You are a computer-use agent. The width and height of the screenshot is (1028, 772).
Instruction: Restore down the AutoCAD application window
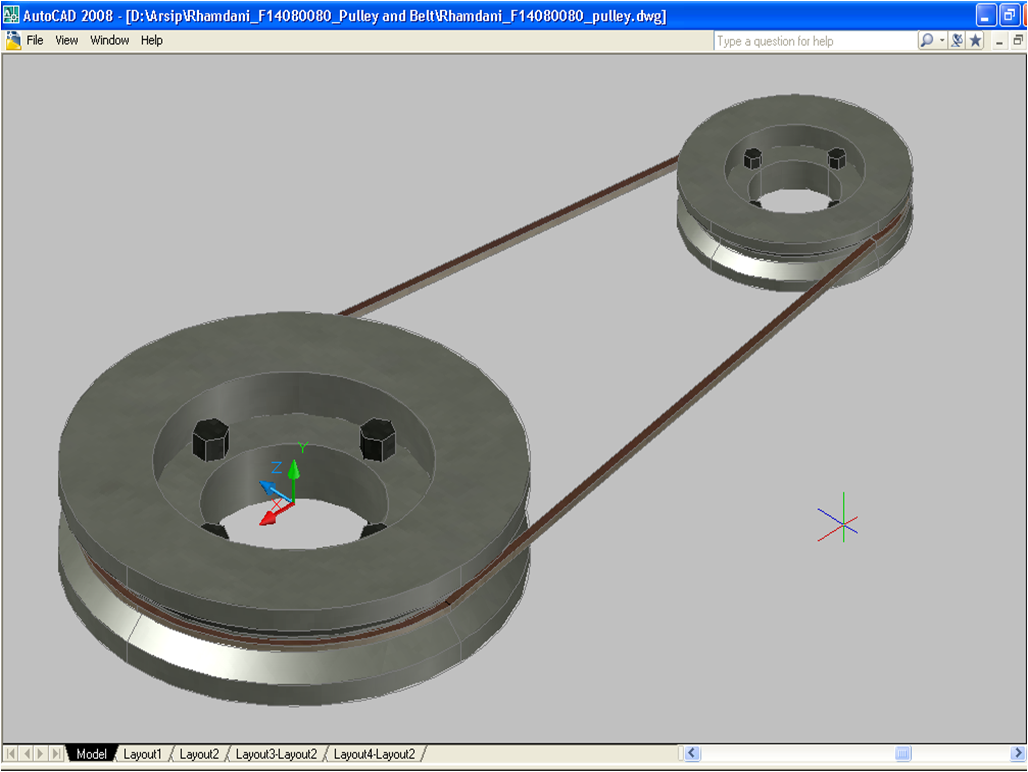(x=1010, y=15)
